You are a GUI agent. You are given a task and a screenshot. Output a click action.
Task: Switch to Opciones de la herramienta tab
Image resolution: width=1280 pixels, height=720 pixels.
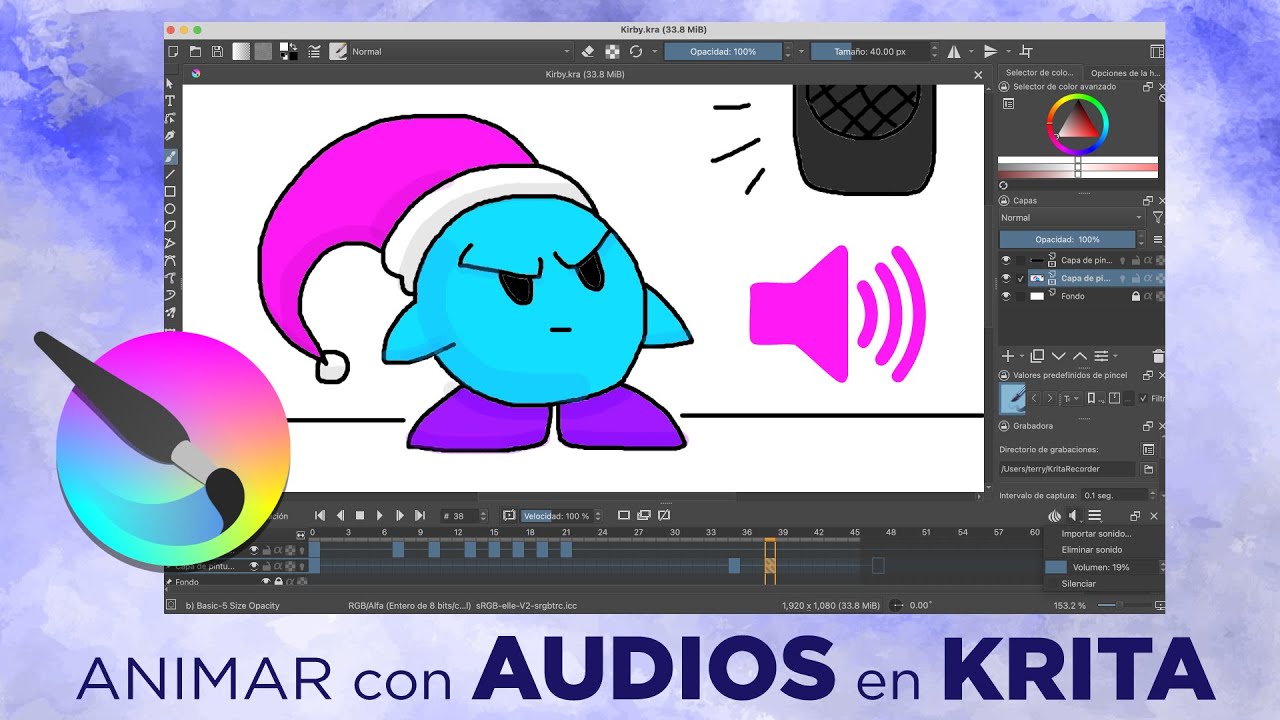coord(1124,73)
